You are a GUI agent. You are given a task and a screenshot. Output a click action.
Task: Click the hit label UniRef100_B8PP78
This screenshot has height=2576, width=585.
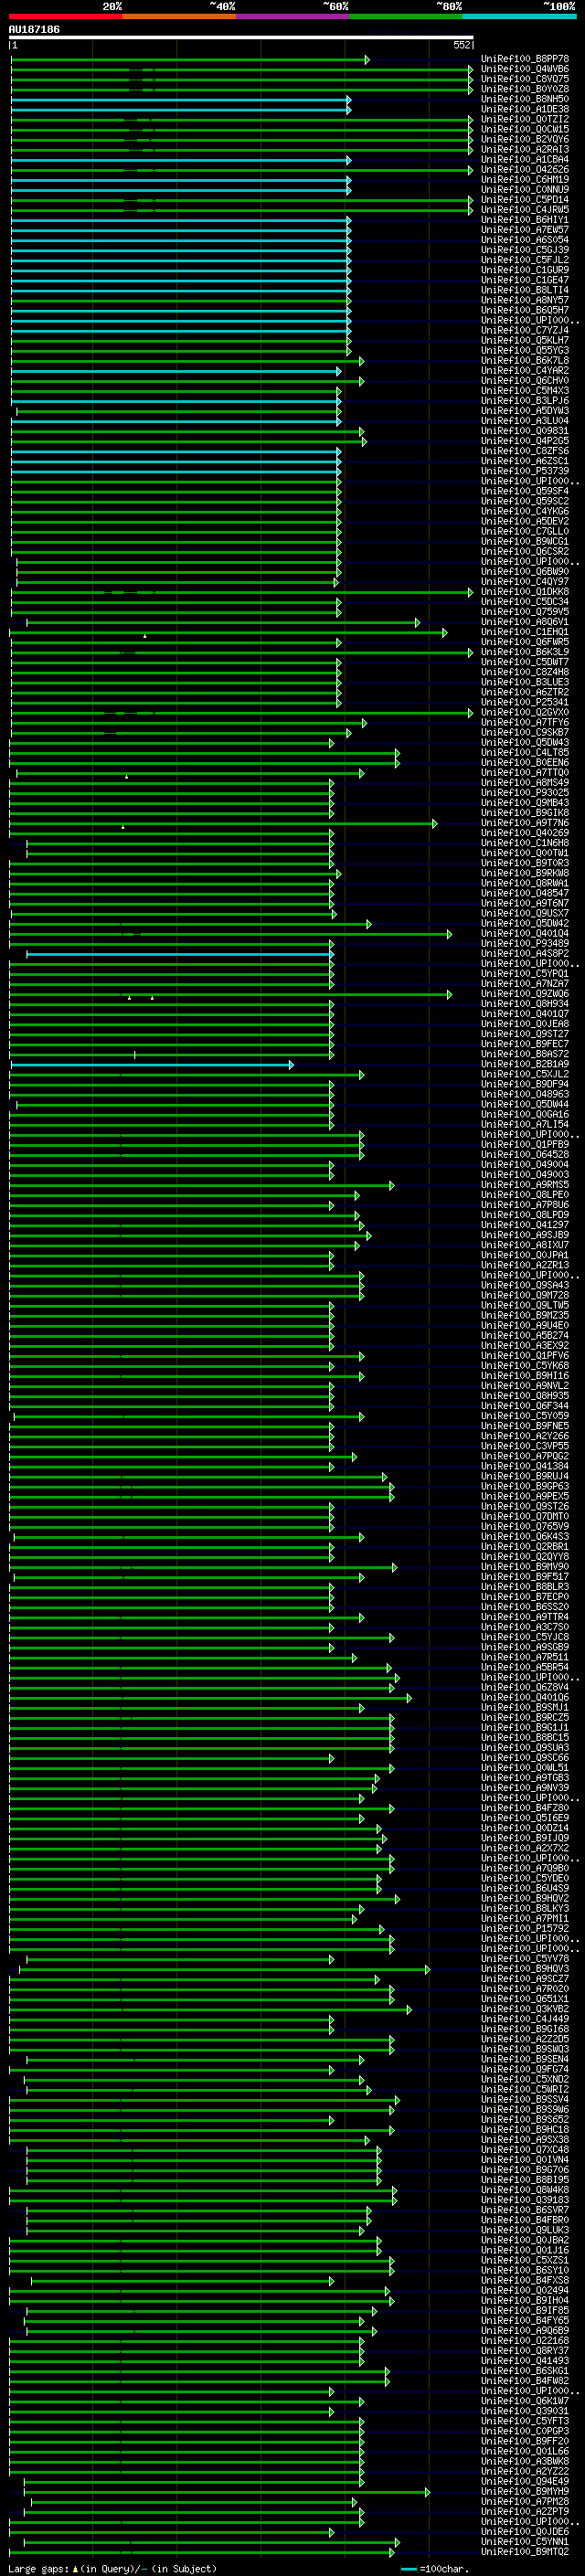click(525, 60)
